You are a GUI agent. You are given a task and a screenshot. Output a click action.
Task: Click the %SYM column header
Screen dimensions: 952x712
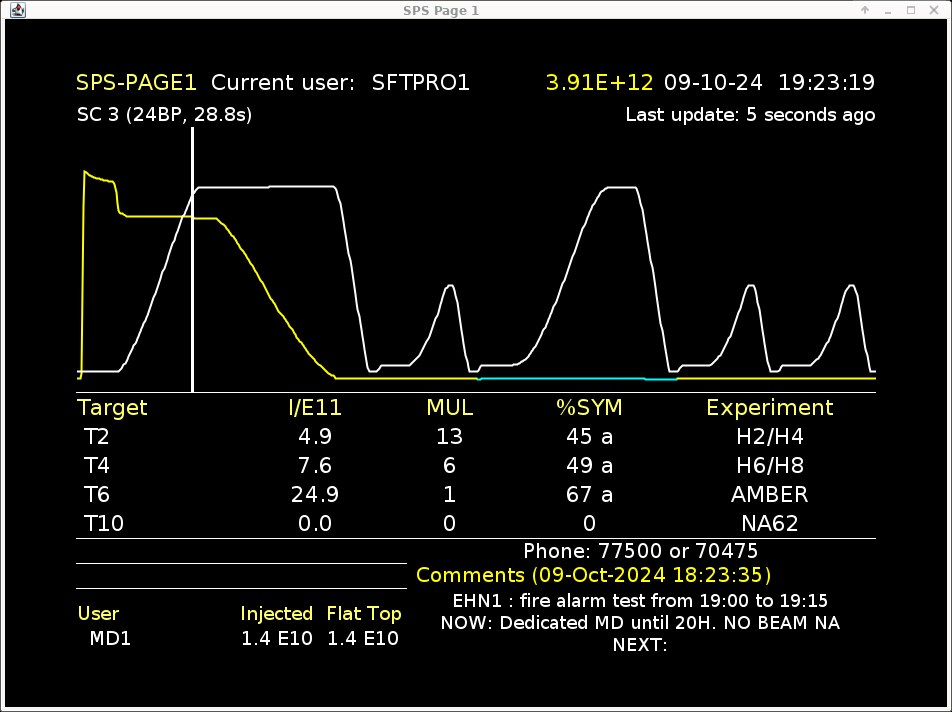click(589, 408)
